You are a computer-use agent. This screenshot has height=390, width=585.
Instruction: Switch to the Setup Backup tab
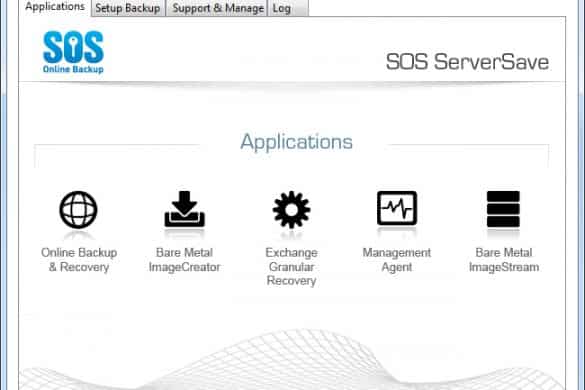(x=128, y=8)
